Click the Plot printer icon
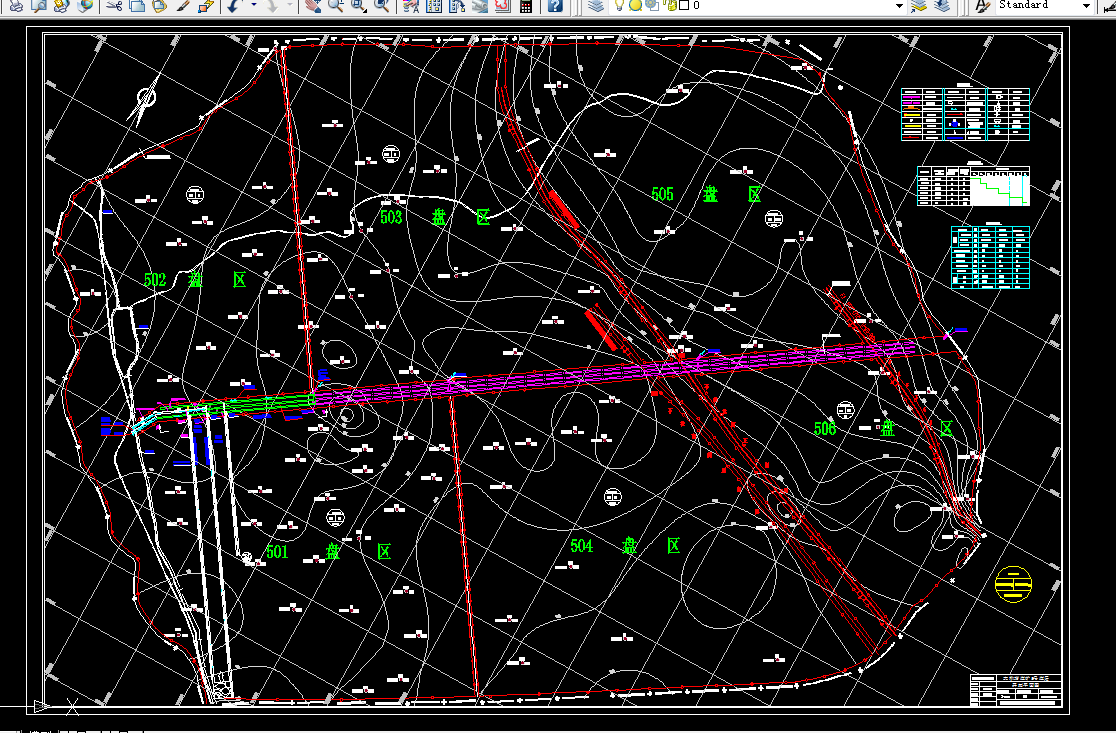The width and height of the screenshot is (1116, 733). click(16, 6)
